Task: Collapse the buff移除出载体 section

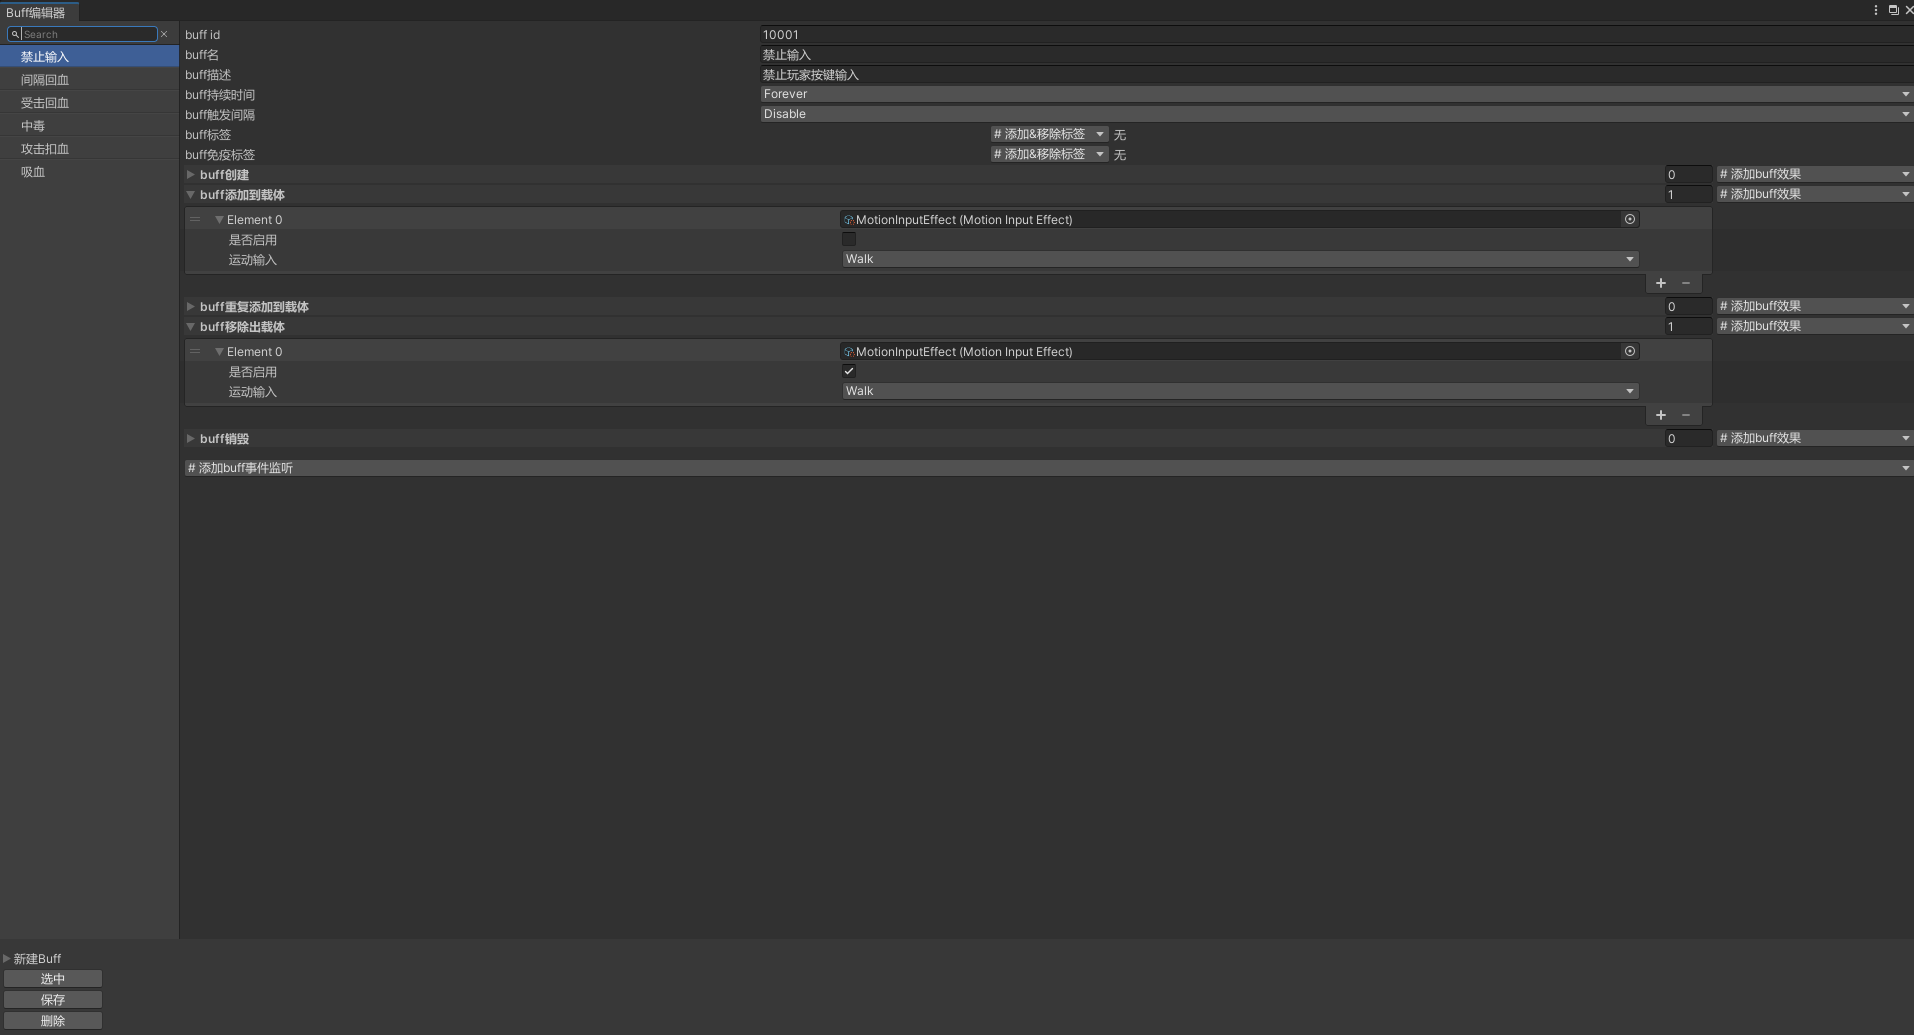Action: click(x=191, y=327)
